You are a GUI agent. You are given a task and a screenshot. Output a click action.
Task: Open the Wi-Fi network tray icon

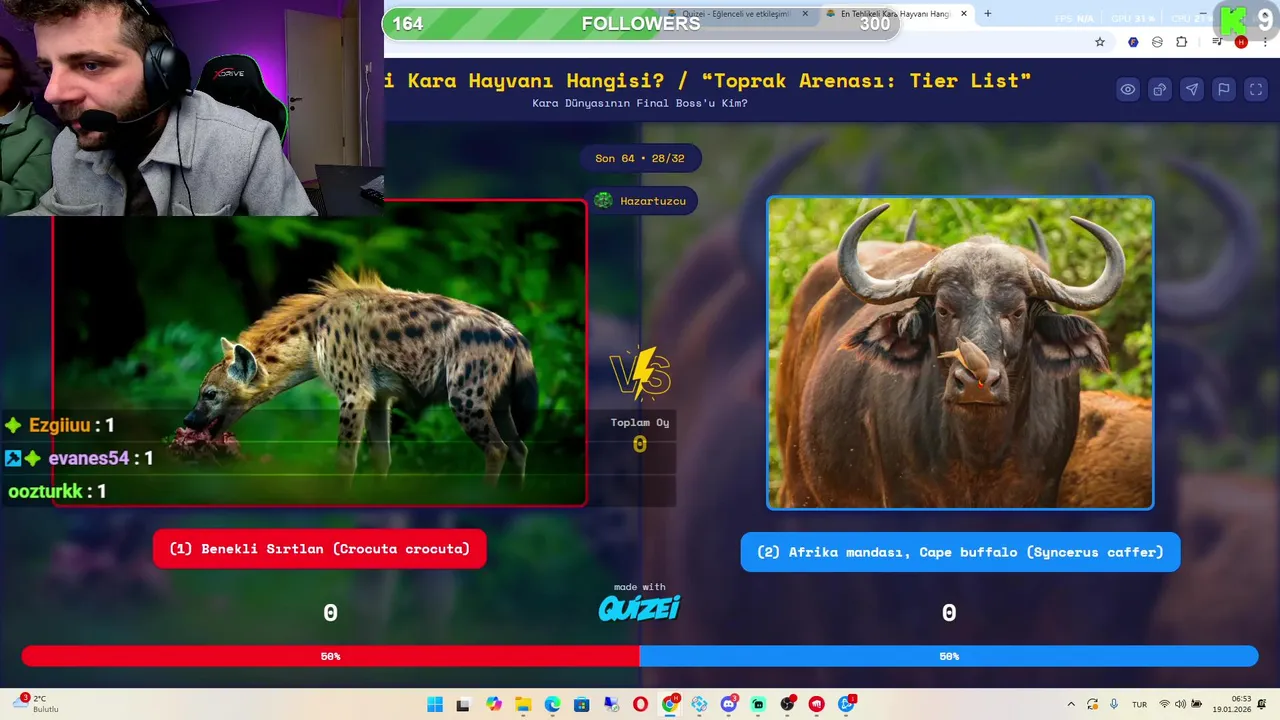[x=1164, y=705]
